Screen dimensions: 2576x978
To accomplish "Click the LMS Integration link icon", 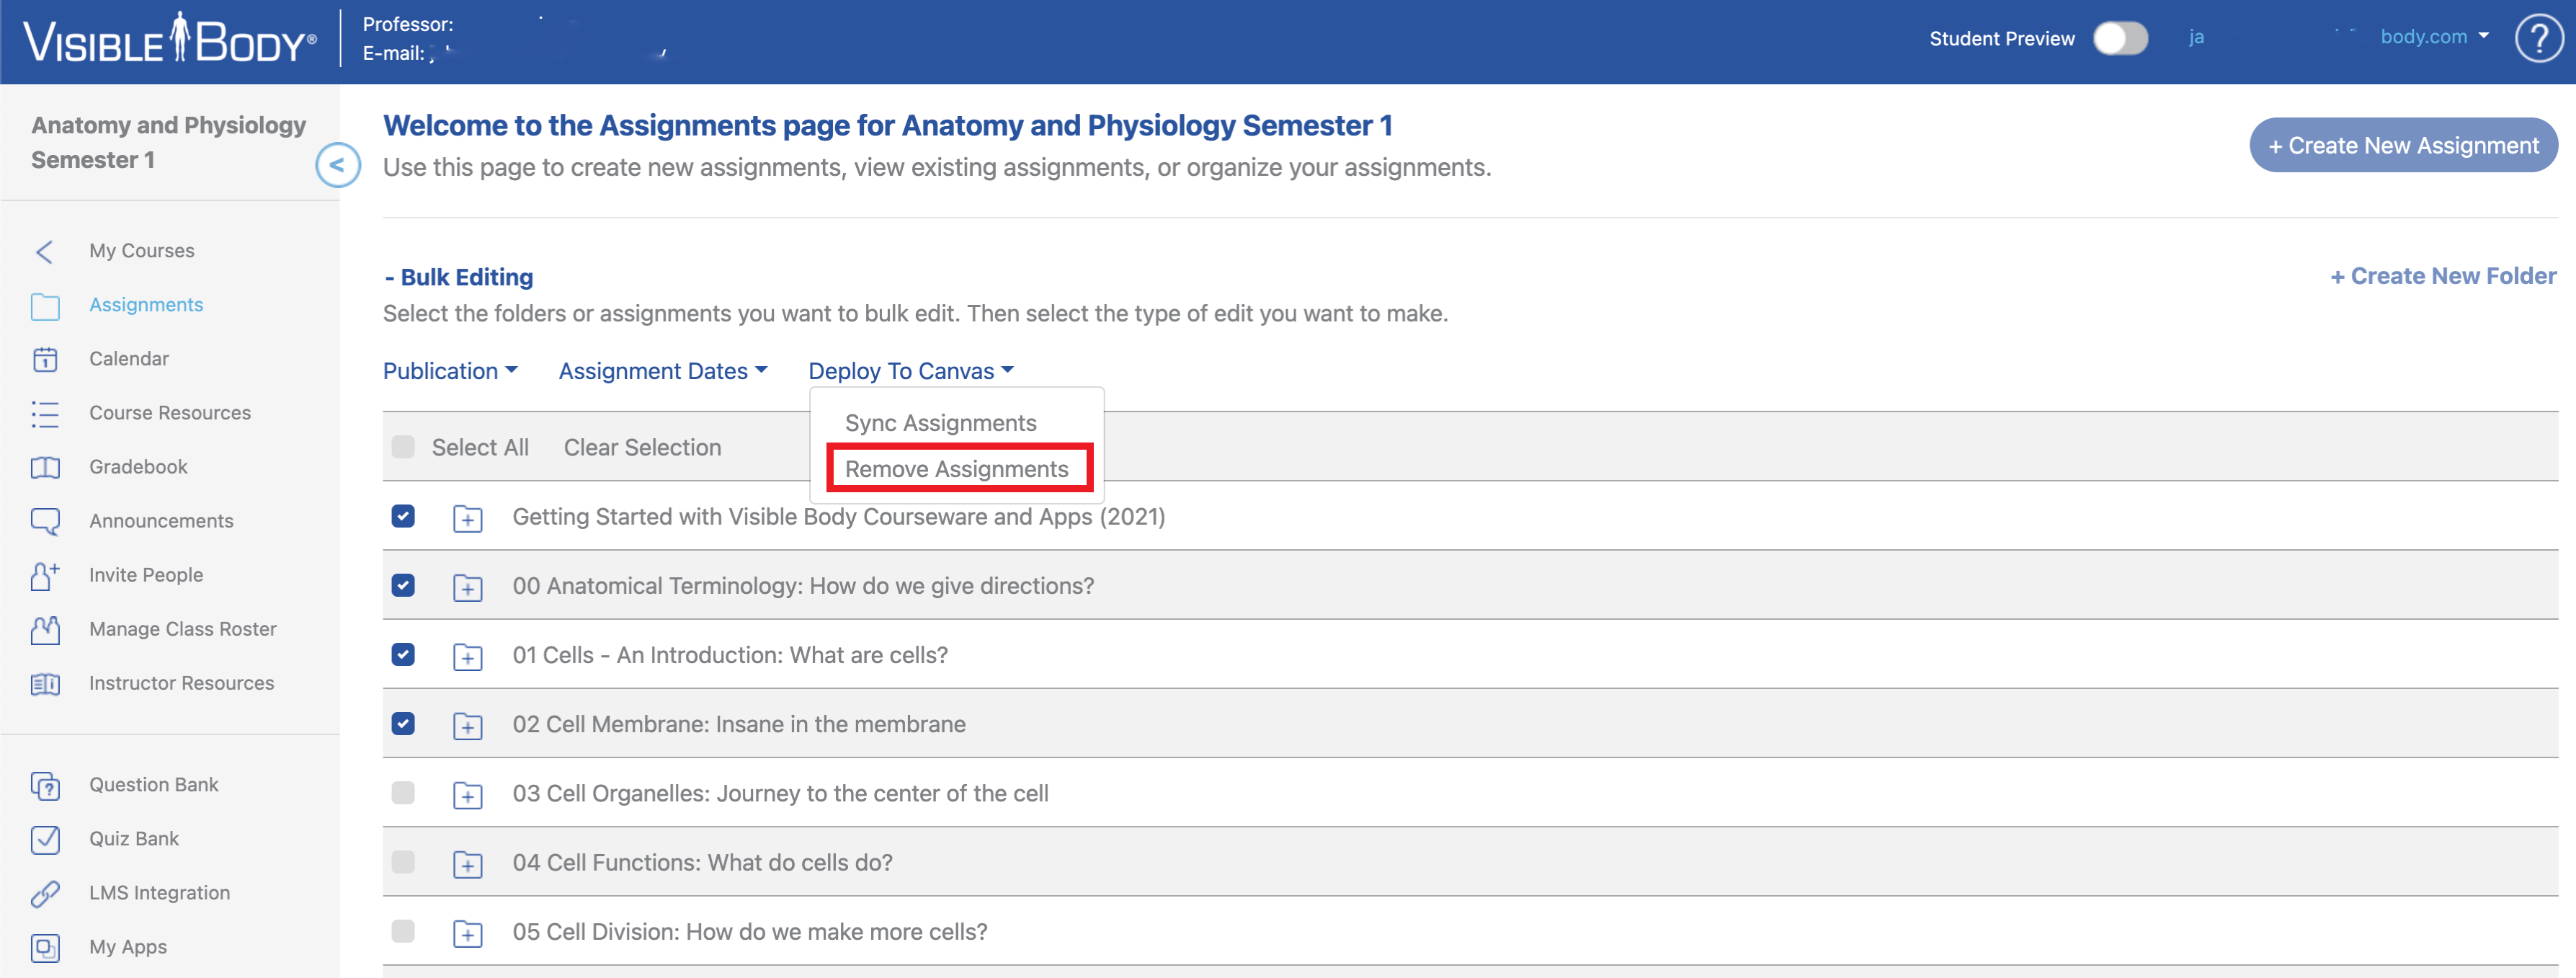I will [45, 893].
